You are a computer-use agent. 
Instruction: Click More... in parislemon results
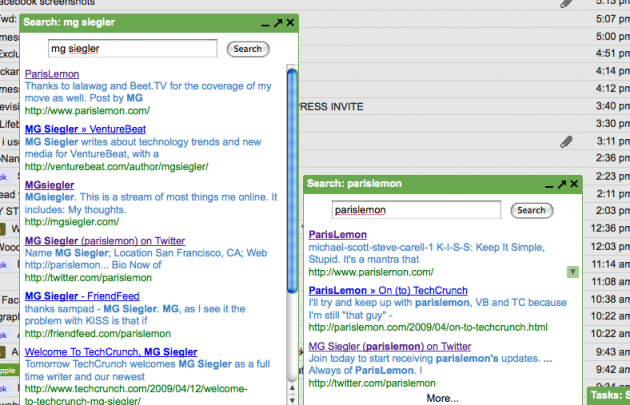(442, 398)
